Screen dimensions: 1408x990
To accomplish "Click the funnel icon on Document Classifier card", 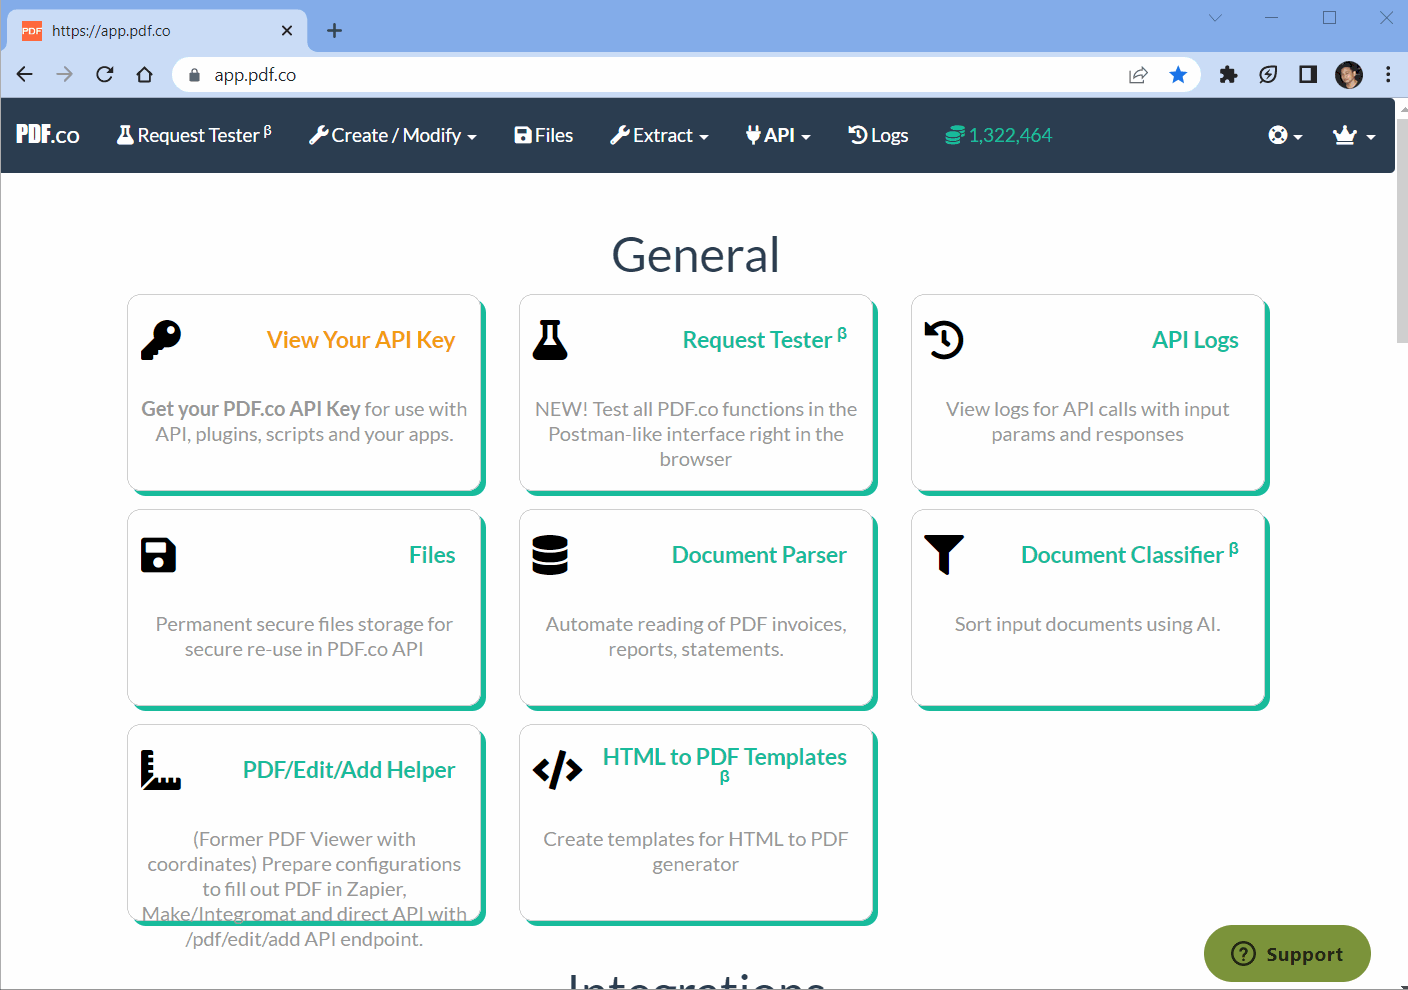I will coord(944,555).
